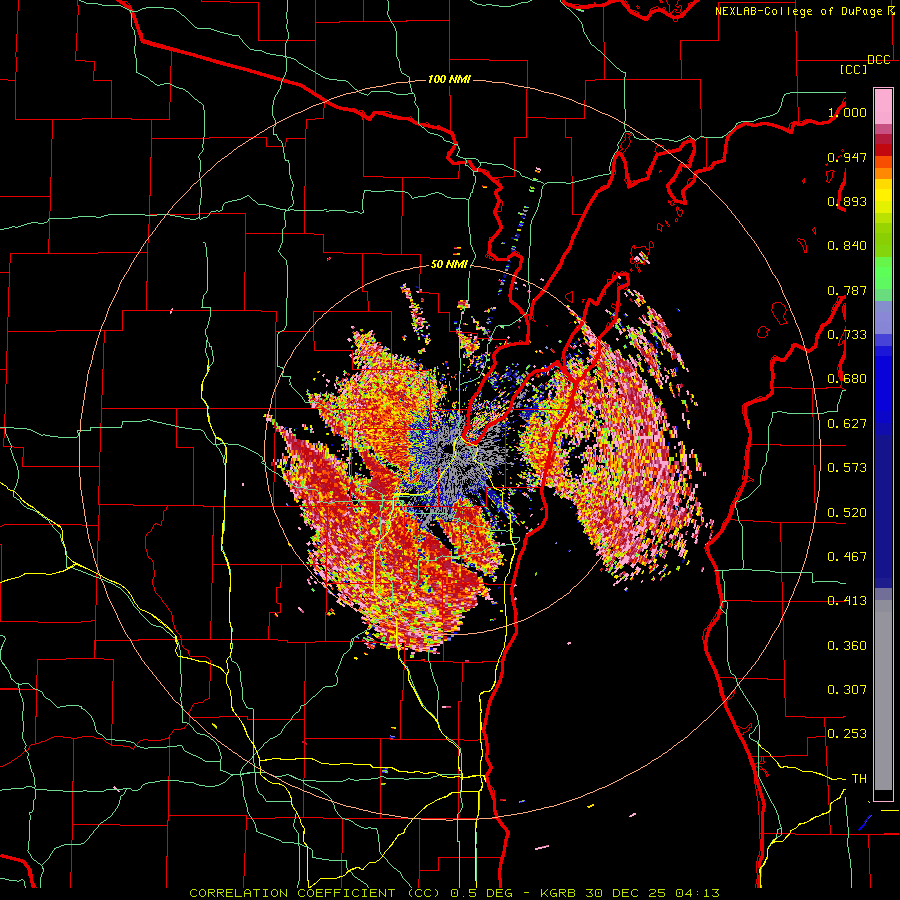Click the 50 NMI range ring label
Image resolution: width=900 pixels, height=900 pixels.
point(449,265)
